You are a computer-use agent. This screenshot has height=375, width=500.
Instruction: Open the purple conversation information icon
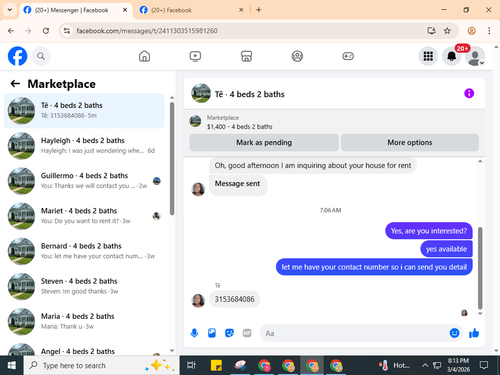click(x=469, y=93)
